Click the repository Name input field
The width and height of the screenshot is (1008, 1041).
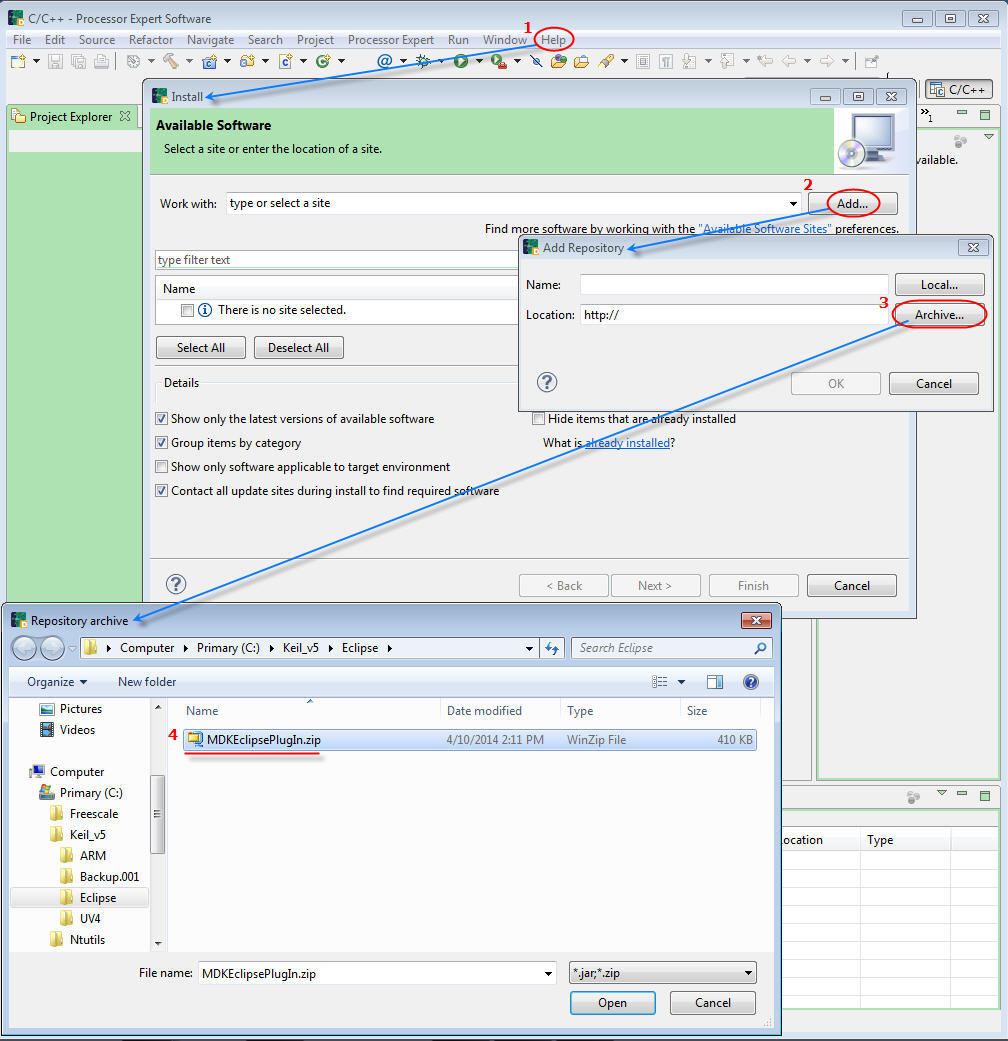coord(734,285)
